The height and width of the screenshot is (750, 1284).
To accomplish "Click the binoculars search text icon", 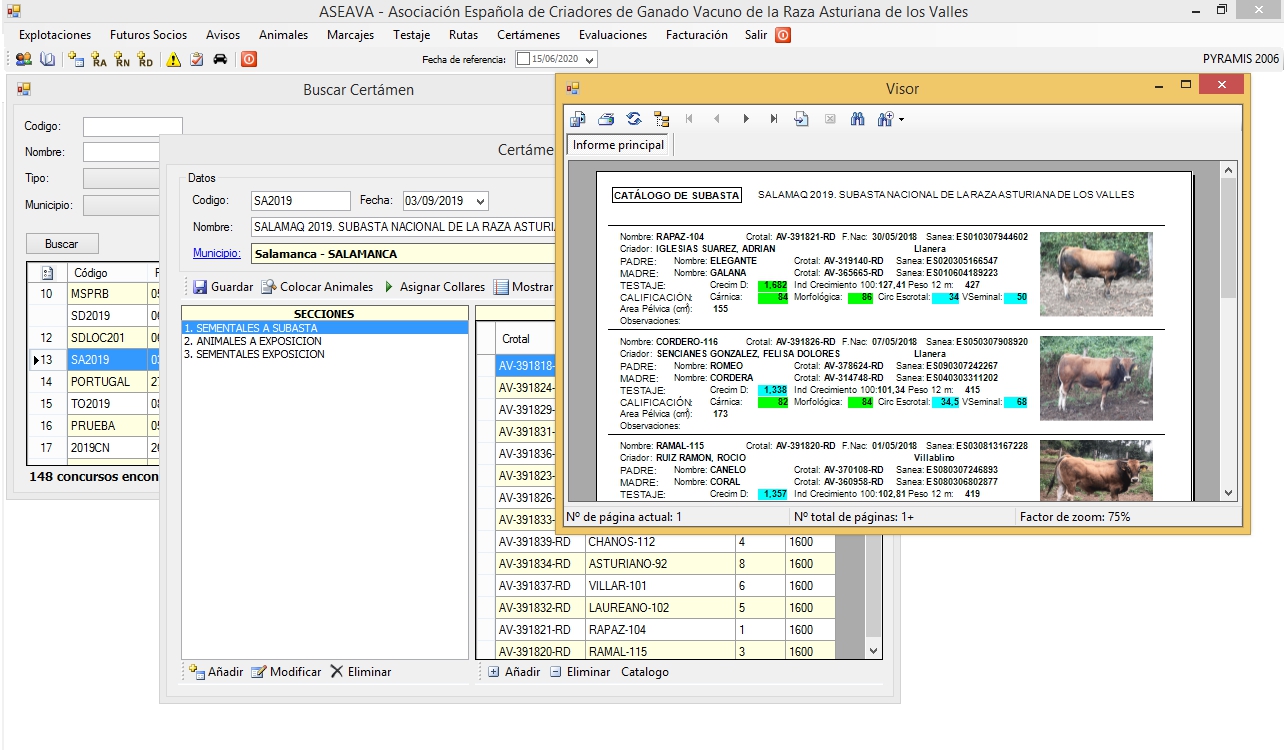I will coord(857,119).
